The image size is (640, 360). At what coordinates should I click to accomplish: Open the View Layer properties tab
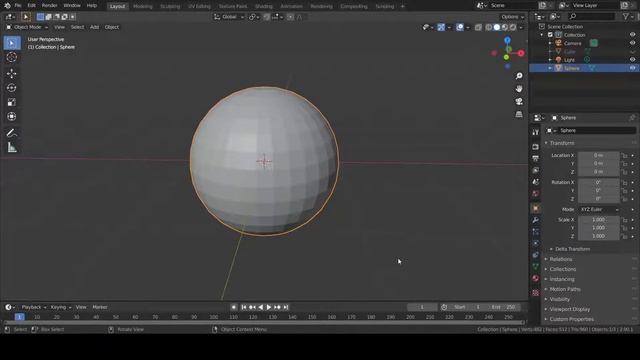(536, 170)
